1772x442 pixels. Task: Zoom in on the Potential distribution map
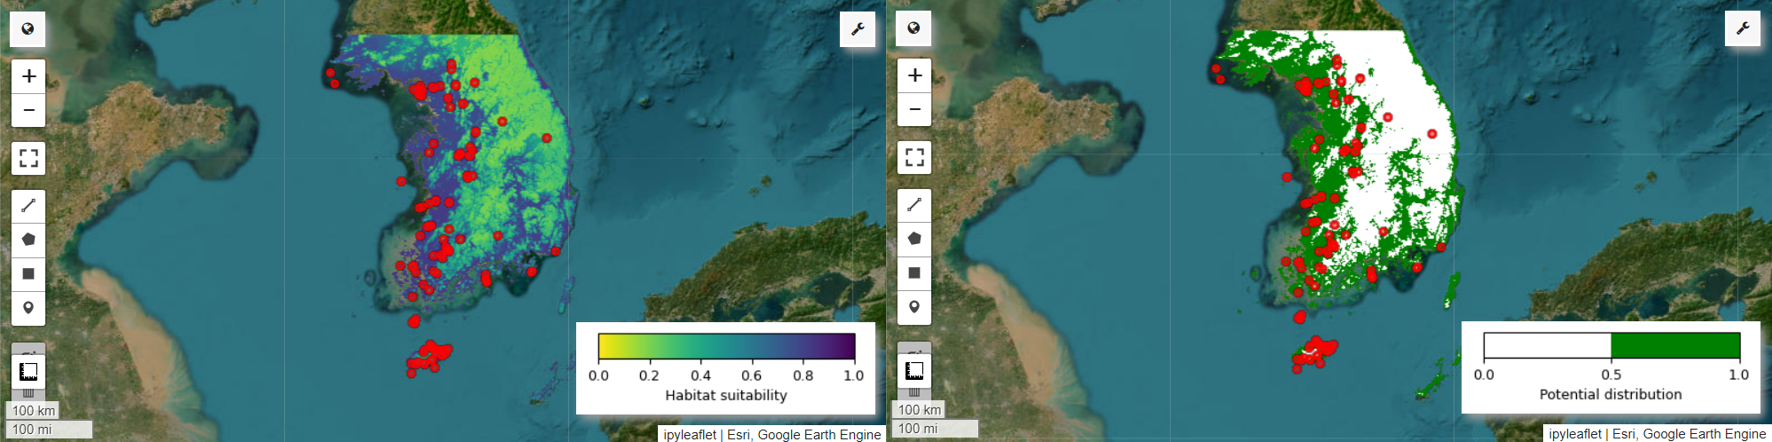(914, 75)
